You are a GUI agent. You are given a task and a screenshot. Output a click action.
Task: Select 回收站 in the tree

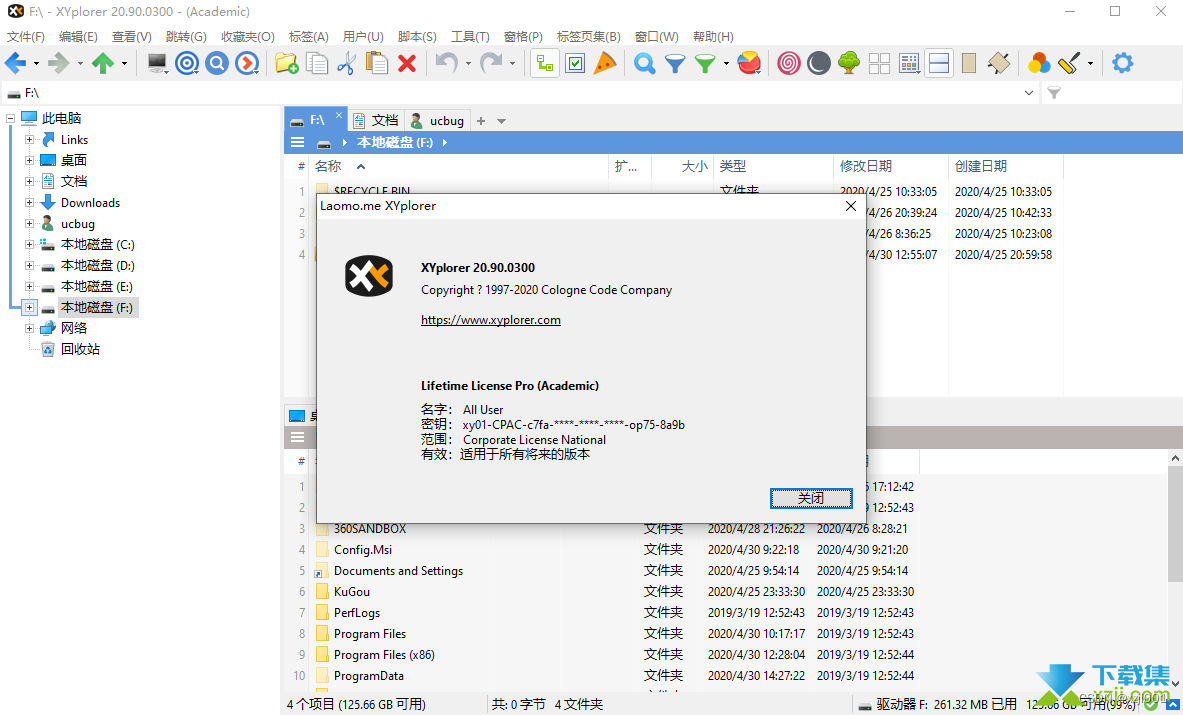[x=80, y=349]
